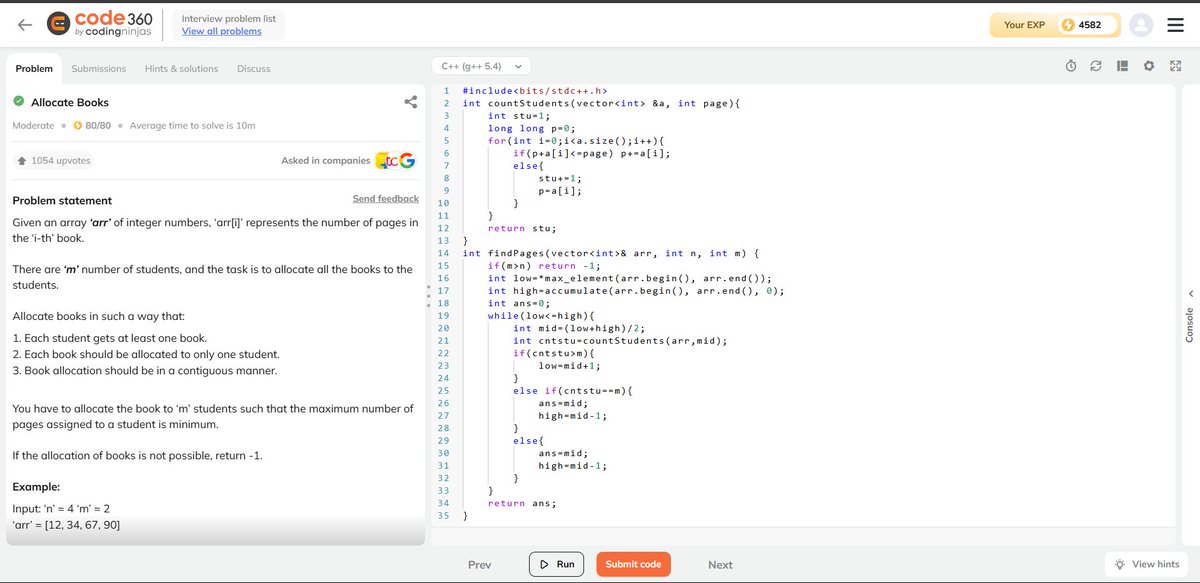Click the lightbulb in View hints

[x=1120, y=564]
